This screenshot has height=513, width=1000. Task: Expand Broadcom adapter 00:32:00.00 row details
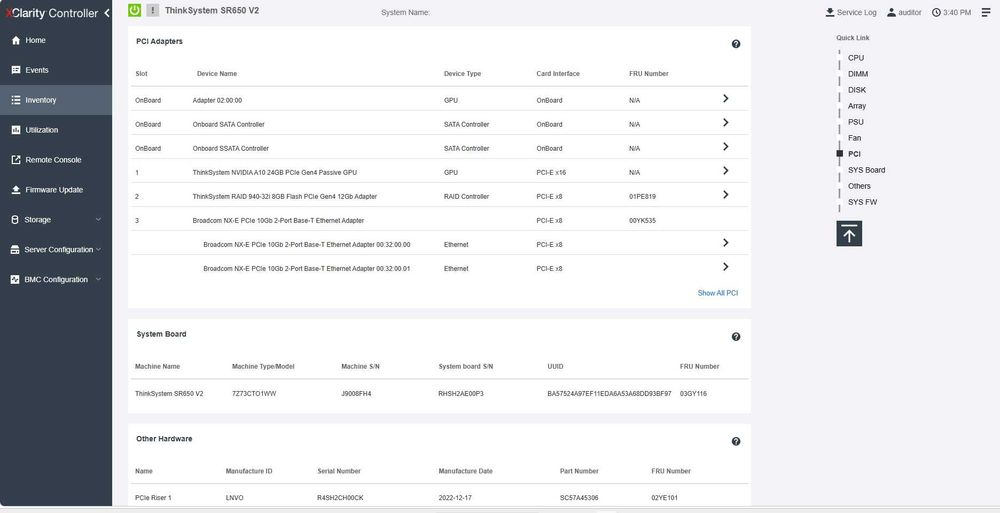(x=726, y=242)
